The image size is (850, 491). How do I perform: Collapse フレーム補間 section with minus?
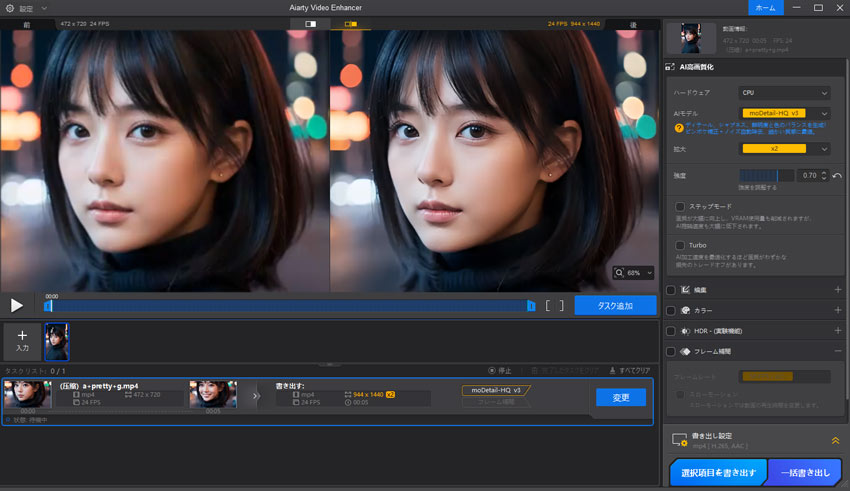coord(838,352)
